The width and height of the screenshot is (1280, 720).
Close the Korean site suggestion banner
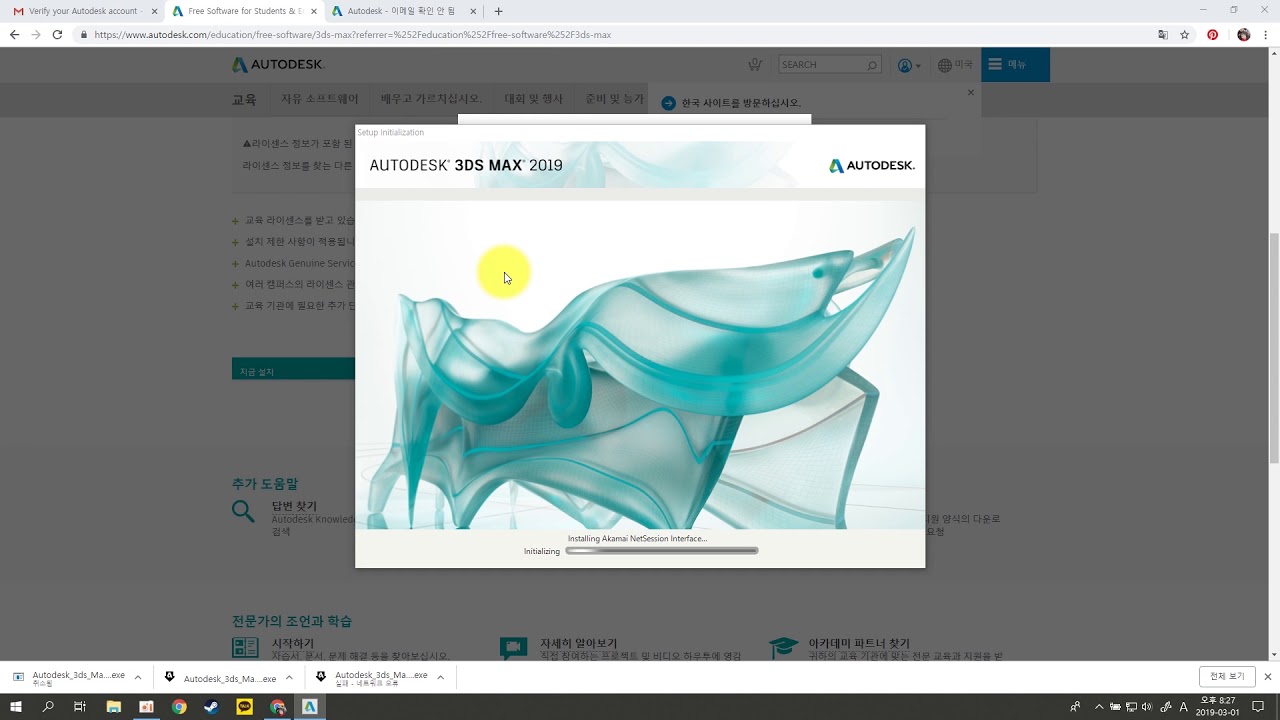click(970, 92)
